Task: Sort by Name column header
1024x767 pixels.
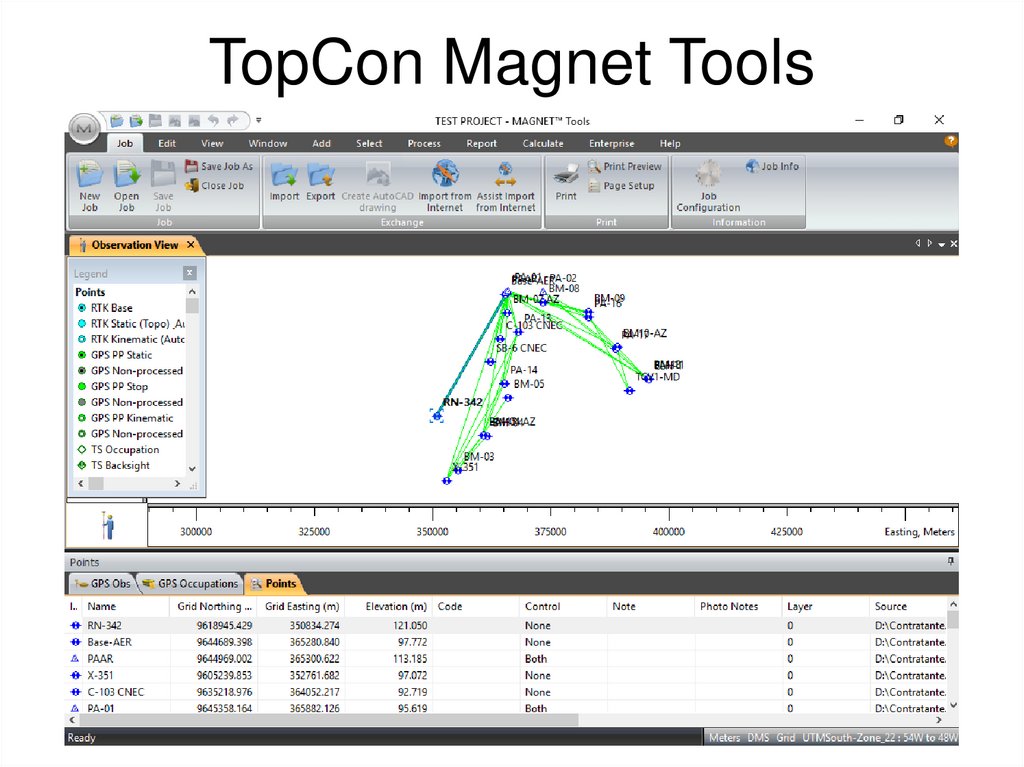Action: coord(125,606)
